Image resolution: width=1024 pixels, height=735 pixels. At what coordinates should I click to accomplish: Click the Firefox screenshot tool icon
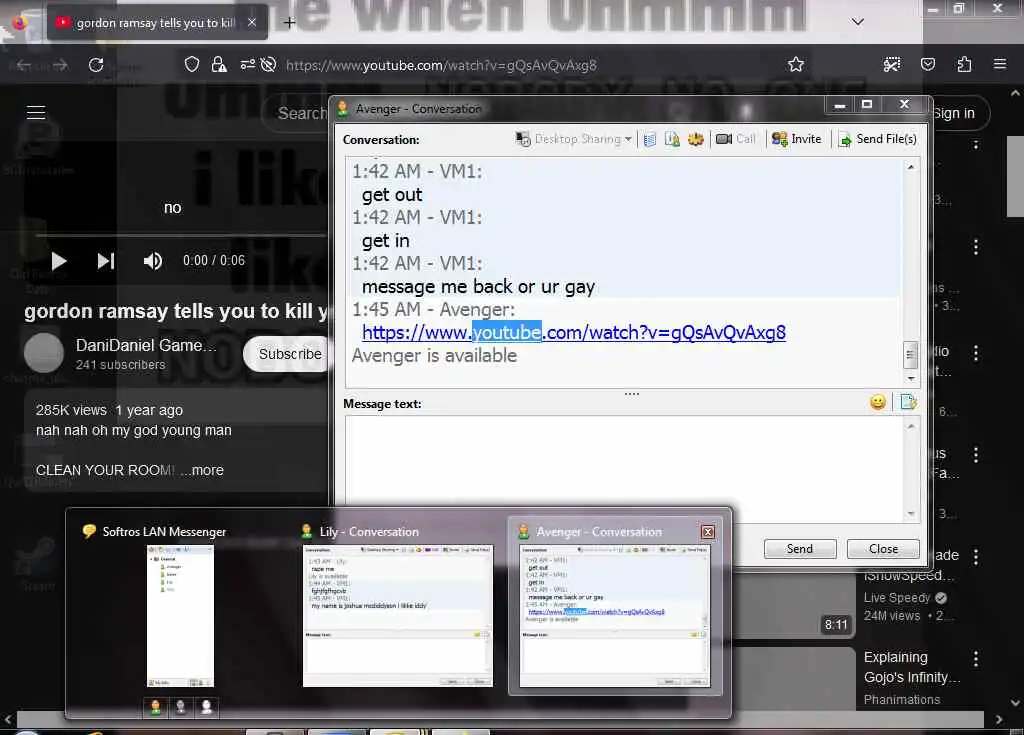[x=891, y=64]
